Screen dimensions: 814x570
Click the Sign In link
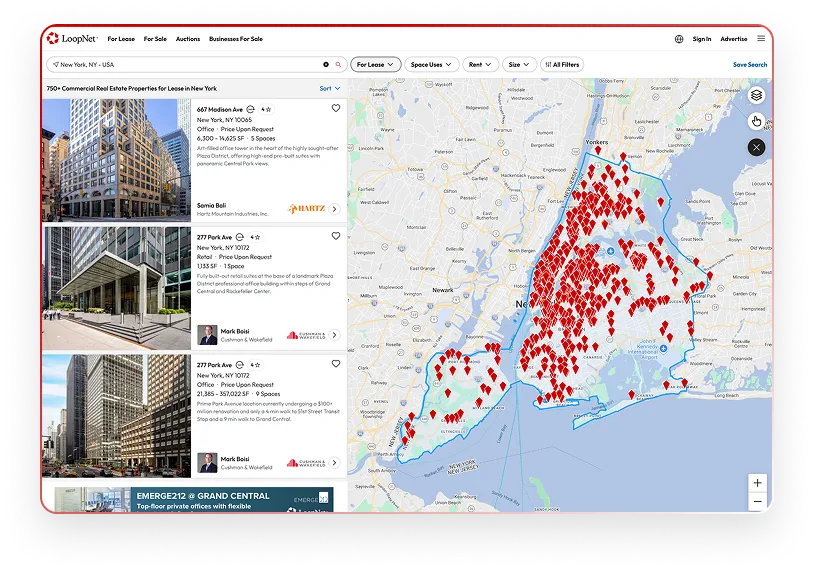(702, 39)
